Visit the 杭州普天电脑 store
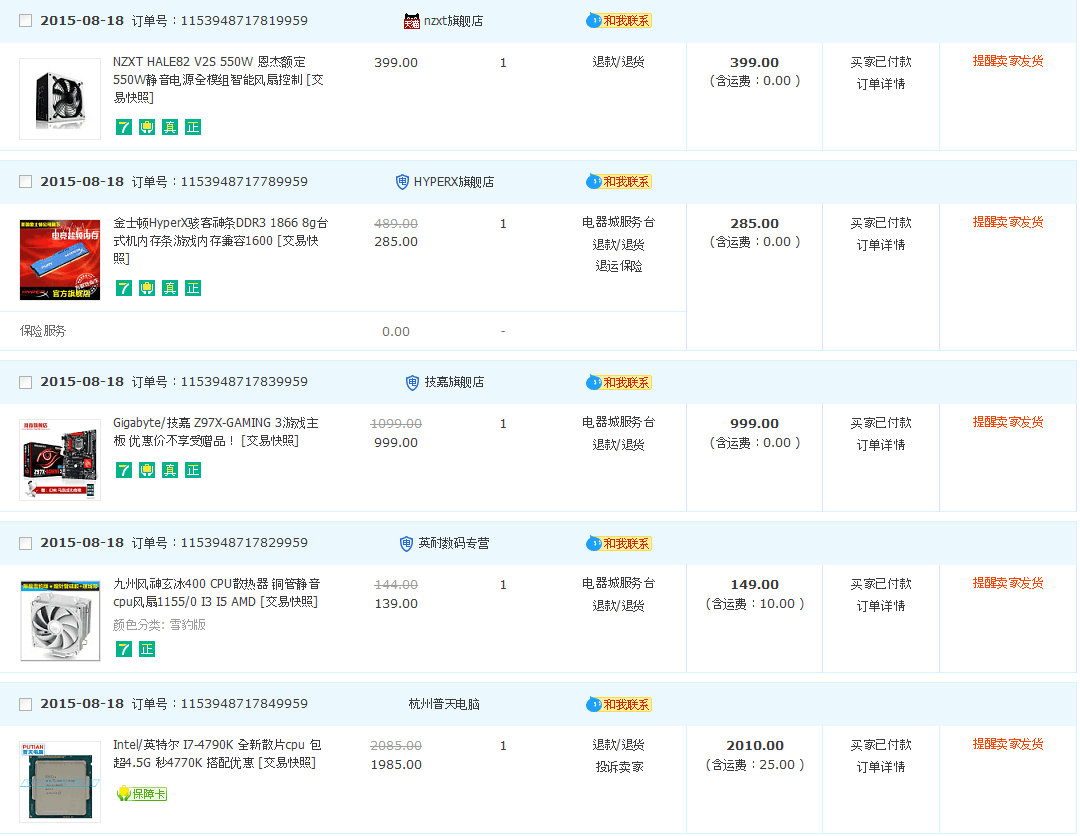The image size is (1080, 836). click(x=444, y=704)
